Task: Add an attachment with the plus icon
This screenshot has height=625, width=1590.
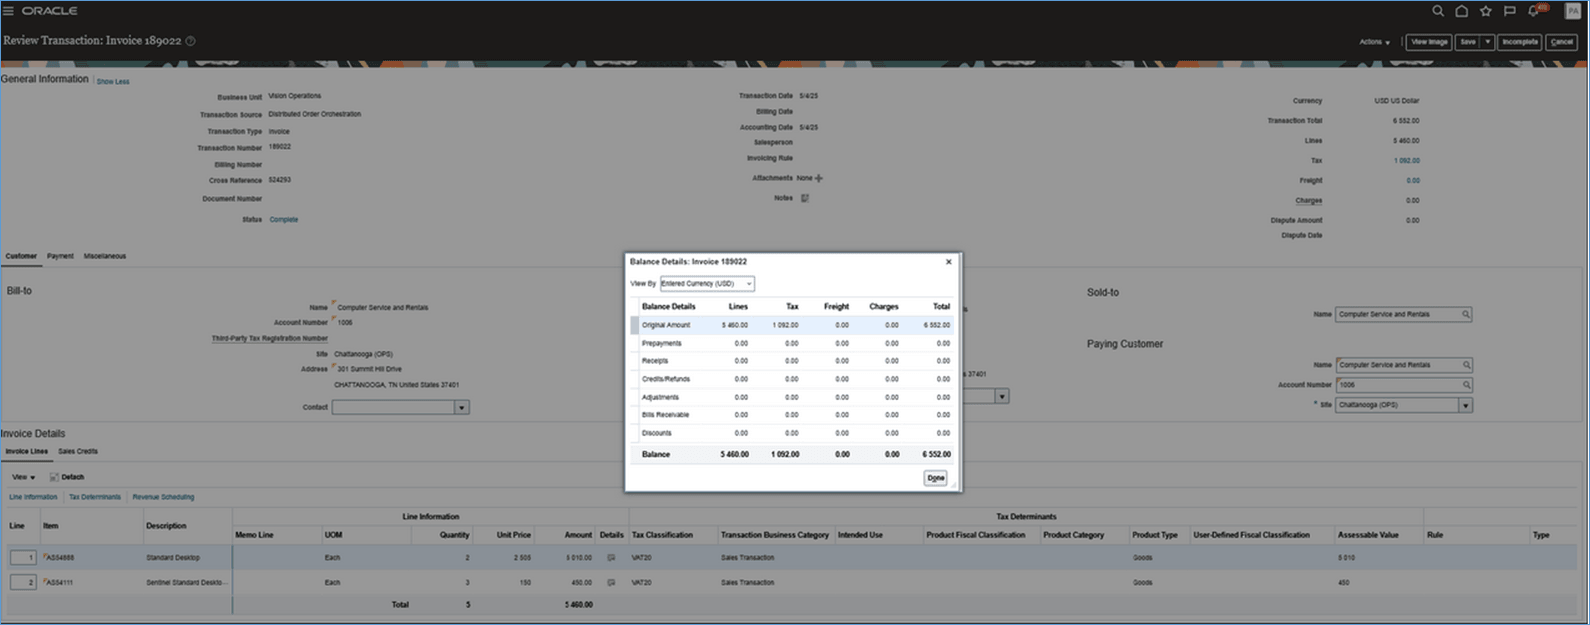Action: tap(819, 178)
